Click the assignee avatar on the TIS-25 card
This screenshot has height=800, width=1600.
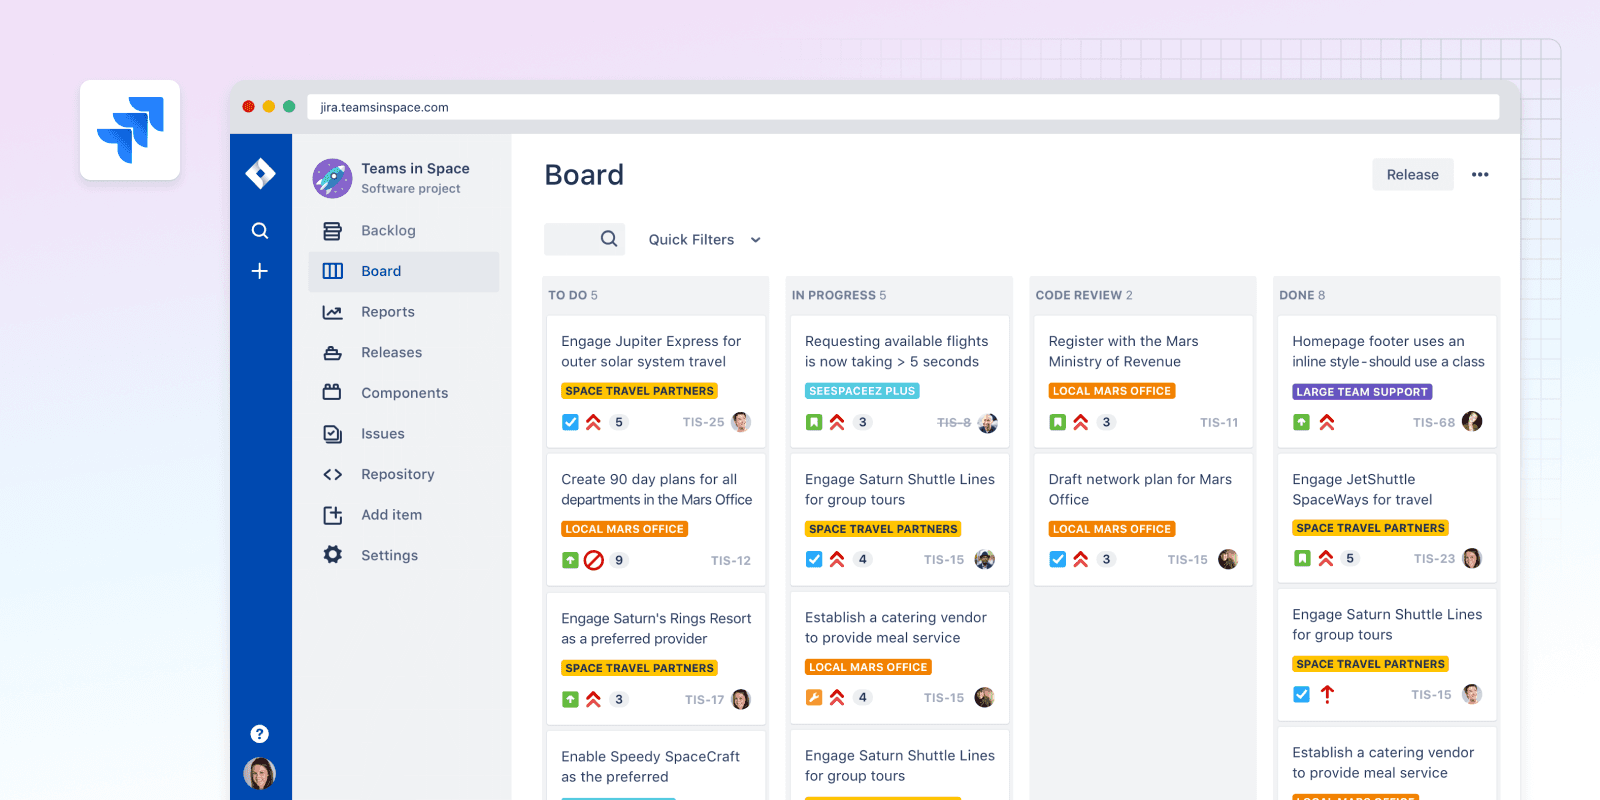741,422
